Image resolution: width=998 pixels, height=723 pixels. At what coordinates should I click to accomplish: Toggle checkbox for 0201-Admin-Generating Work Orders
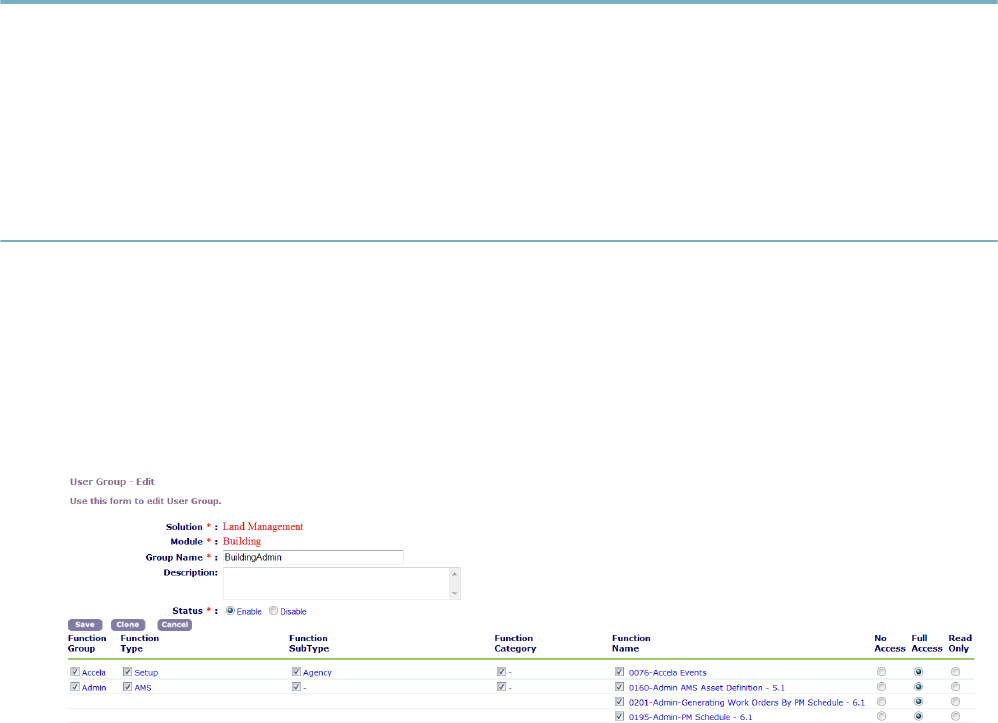click(x=619, y=702)
